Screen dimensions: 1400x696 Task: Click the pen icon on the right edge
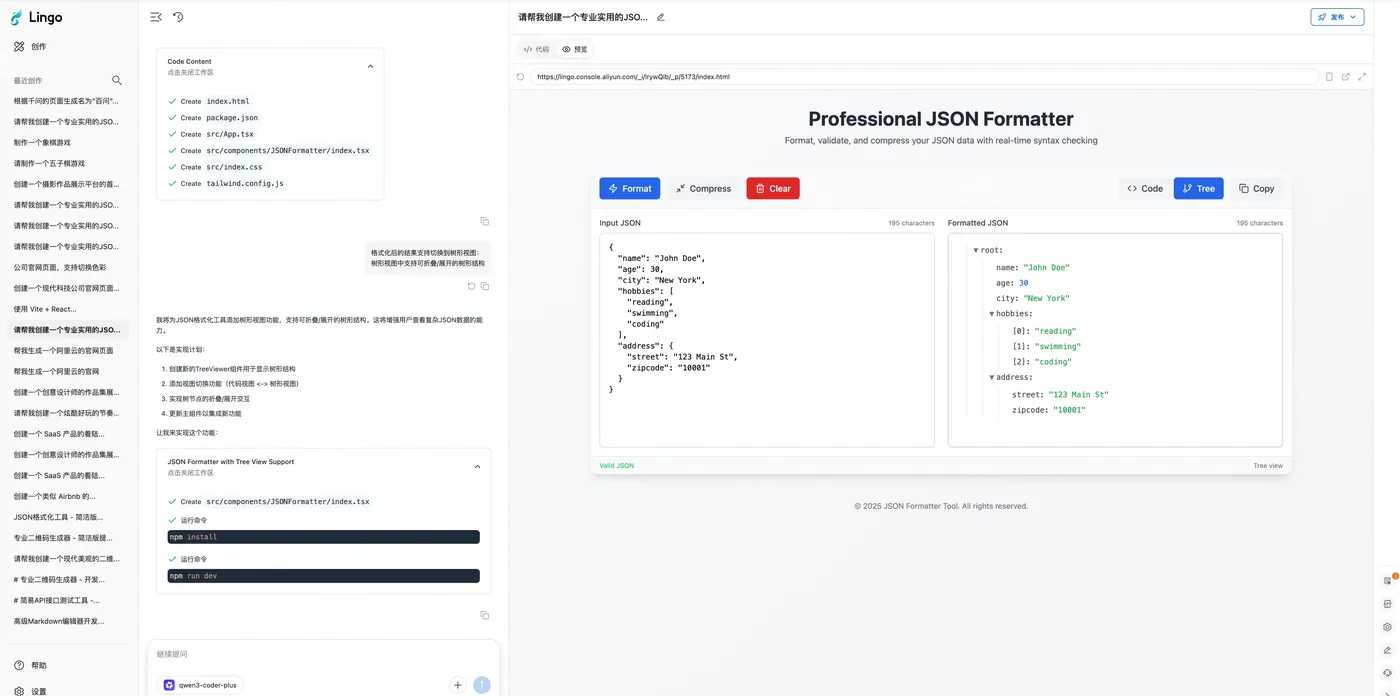tap(1388, 650)
